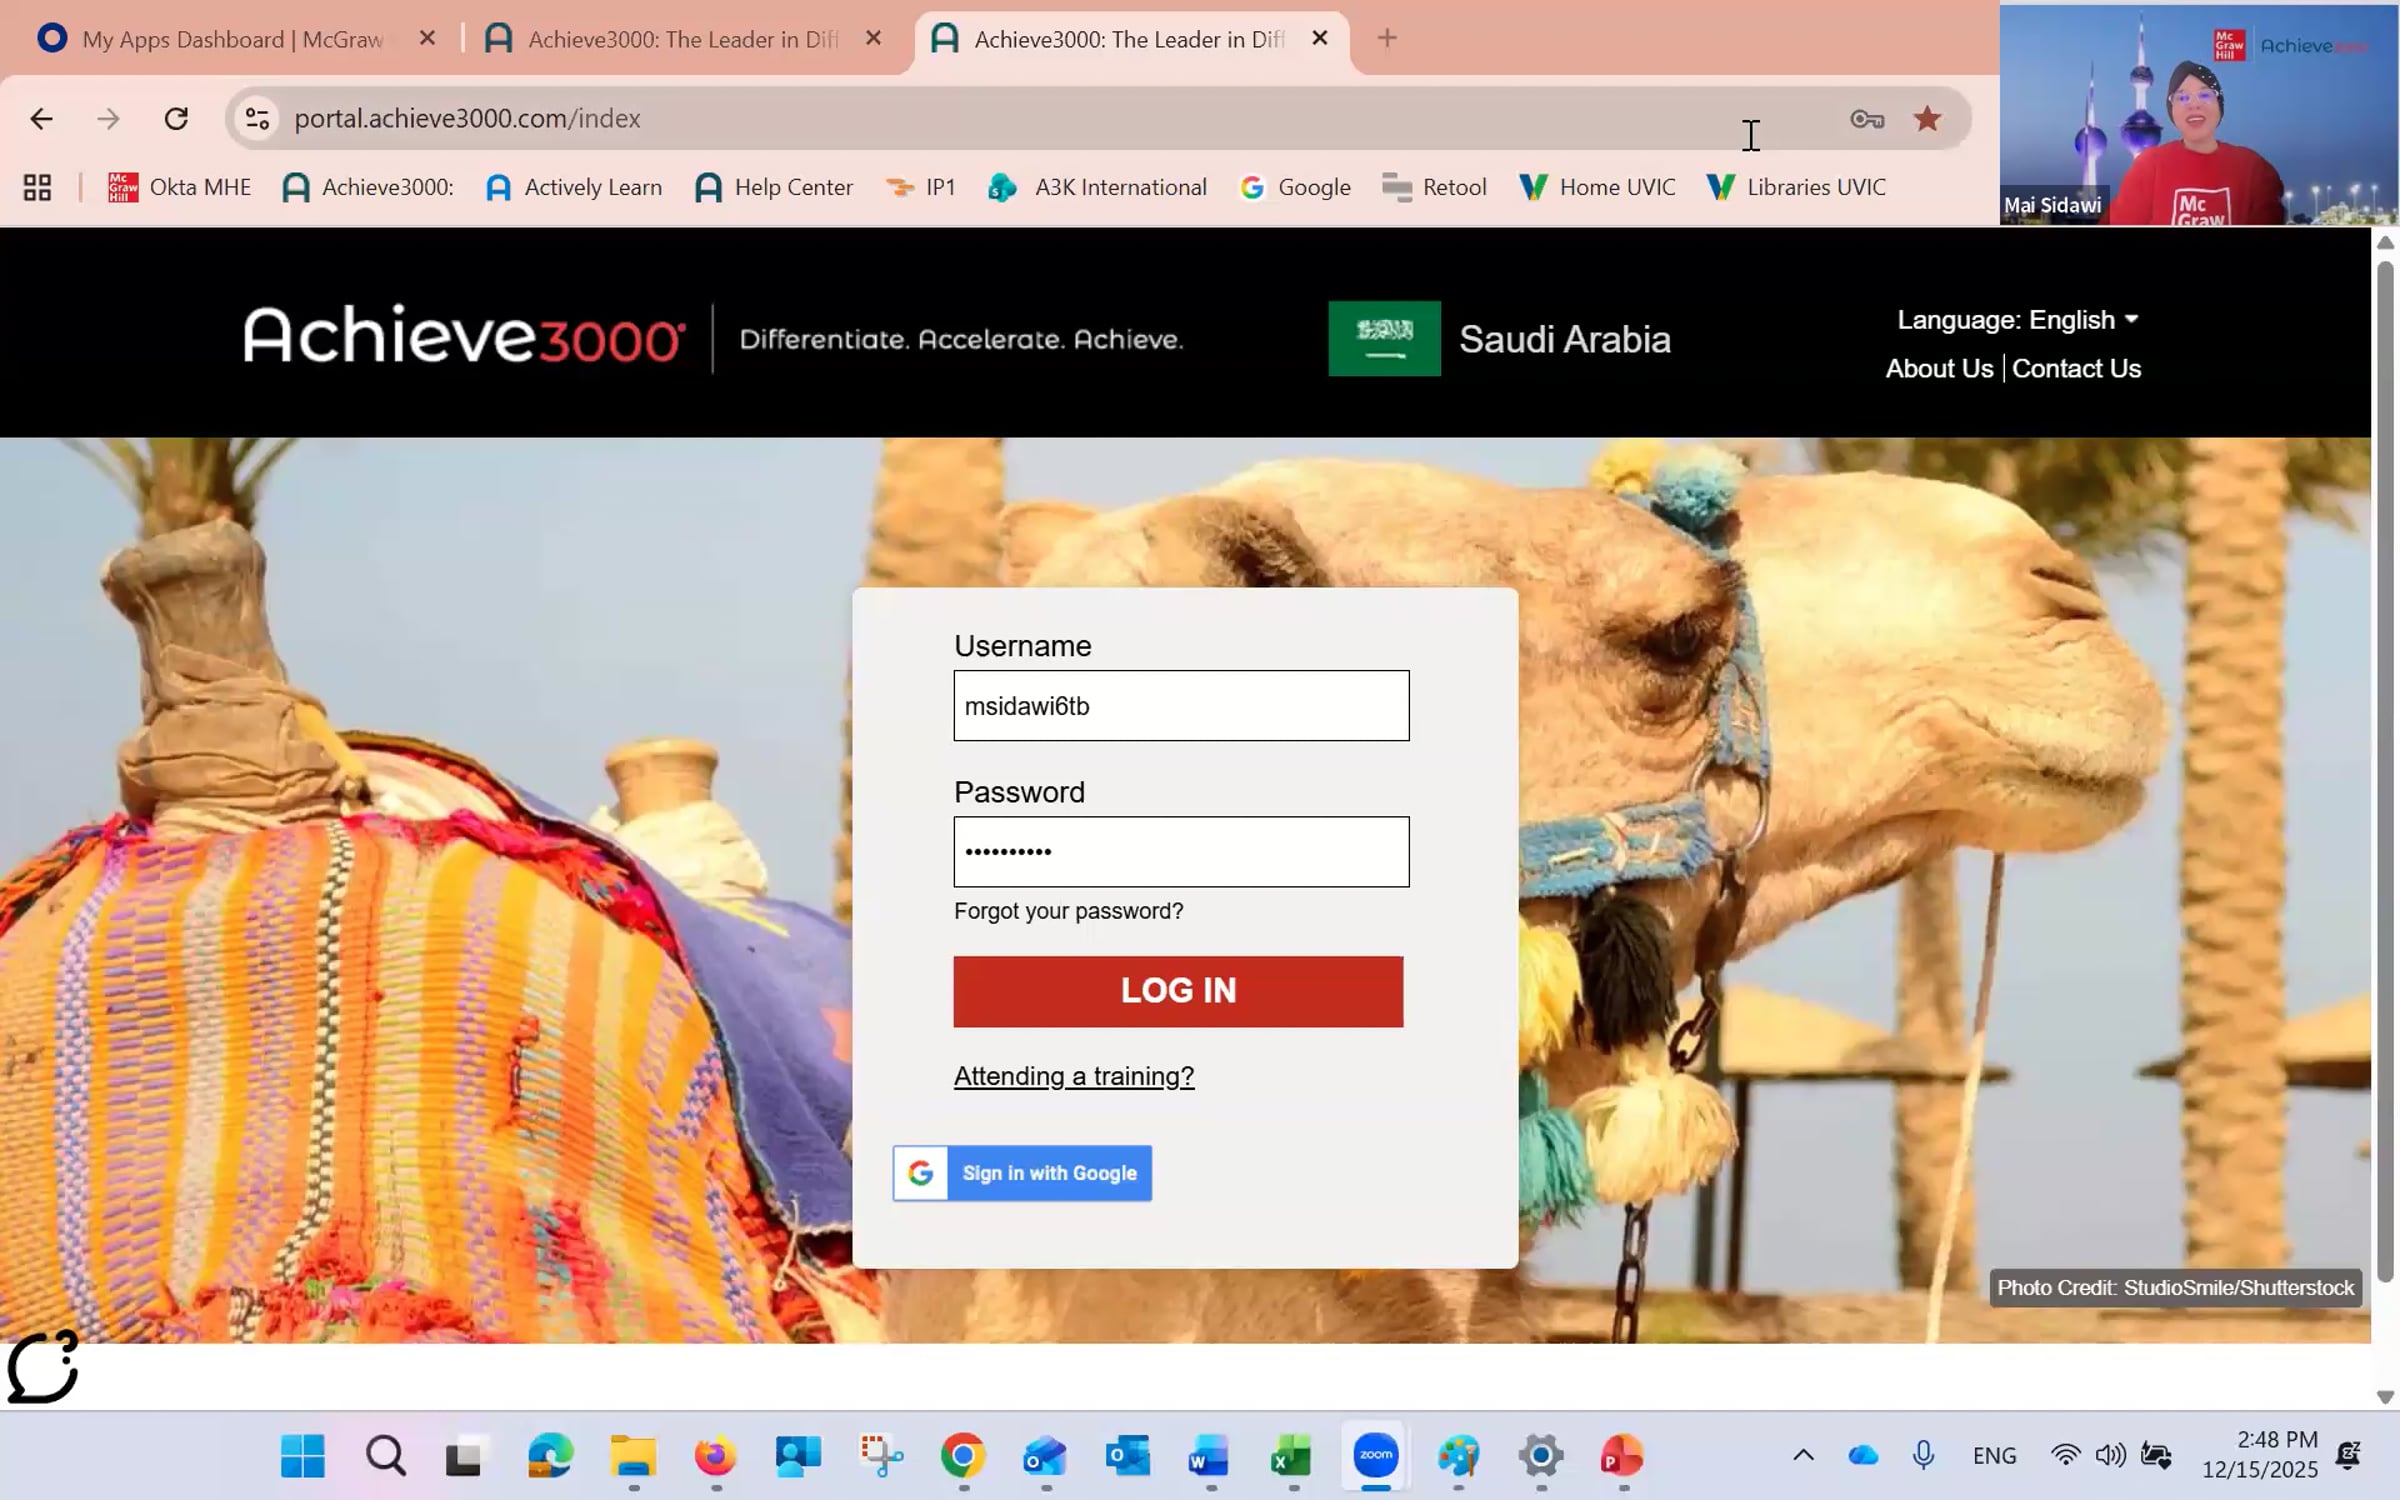Click the ENG language indicator
Viewport: 2400px width, 1500px height.
pos(1994,1456)
